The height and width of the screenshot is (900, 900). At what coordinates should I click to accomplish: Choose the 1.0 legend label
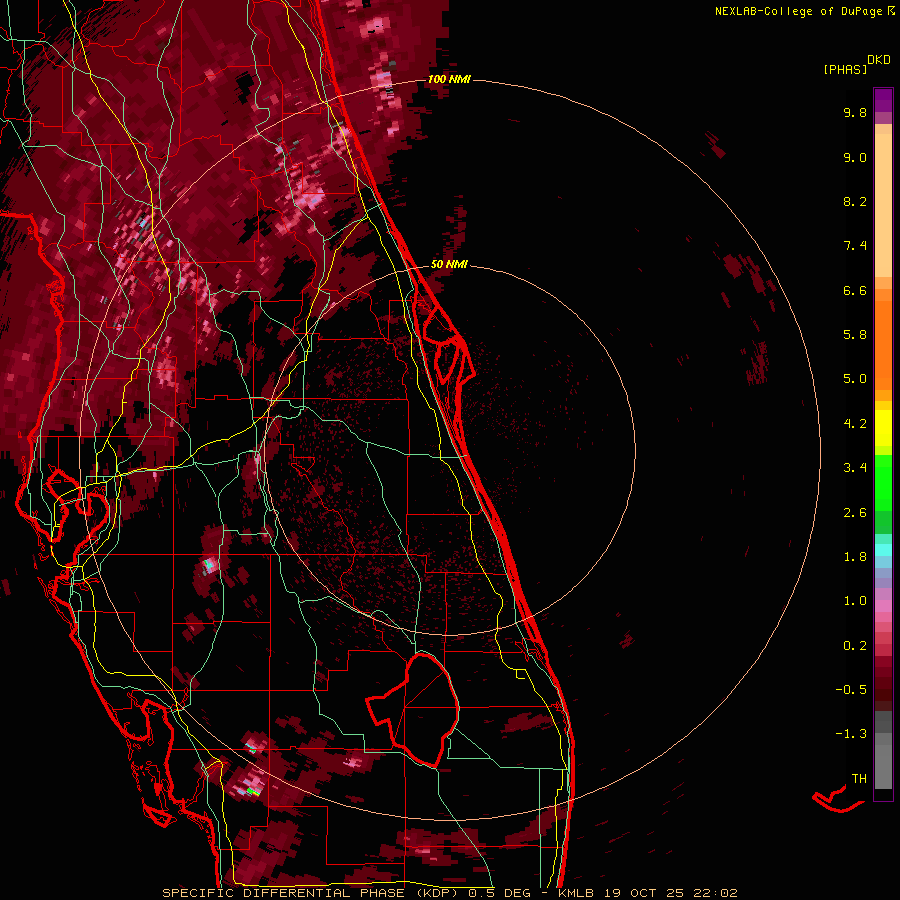[855, 601]
